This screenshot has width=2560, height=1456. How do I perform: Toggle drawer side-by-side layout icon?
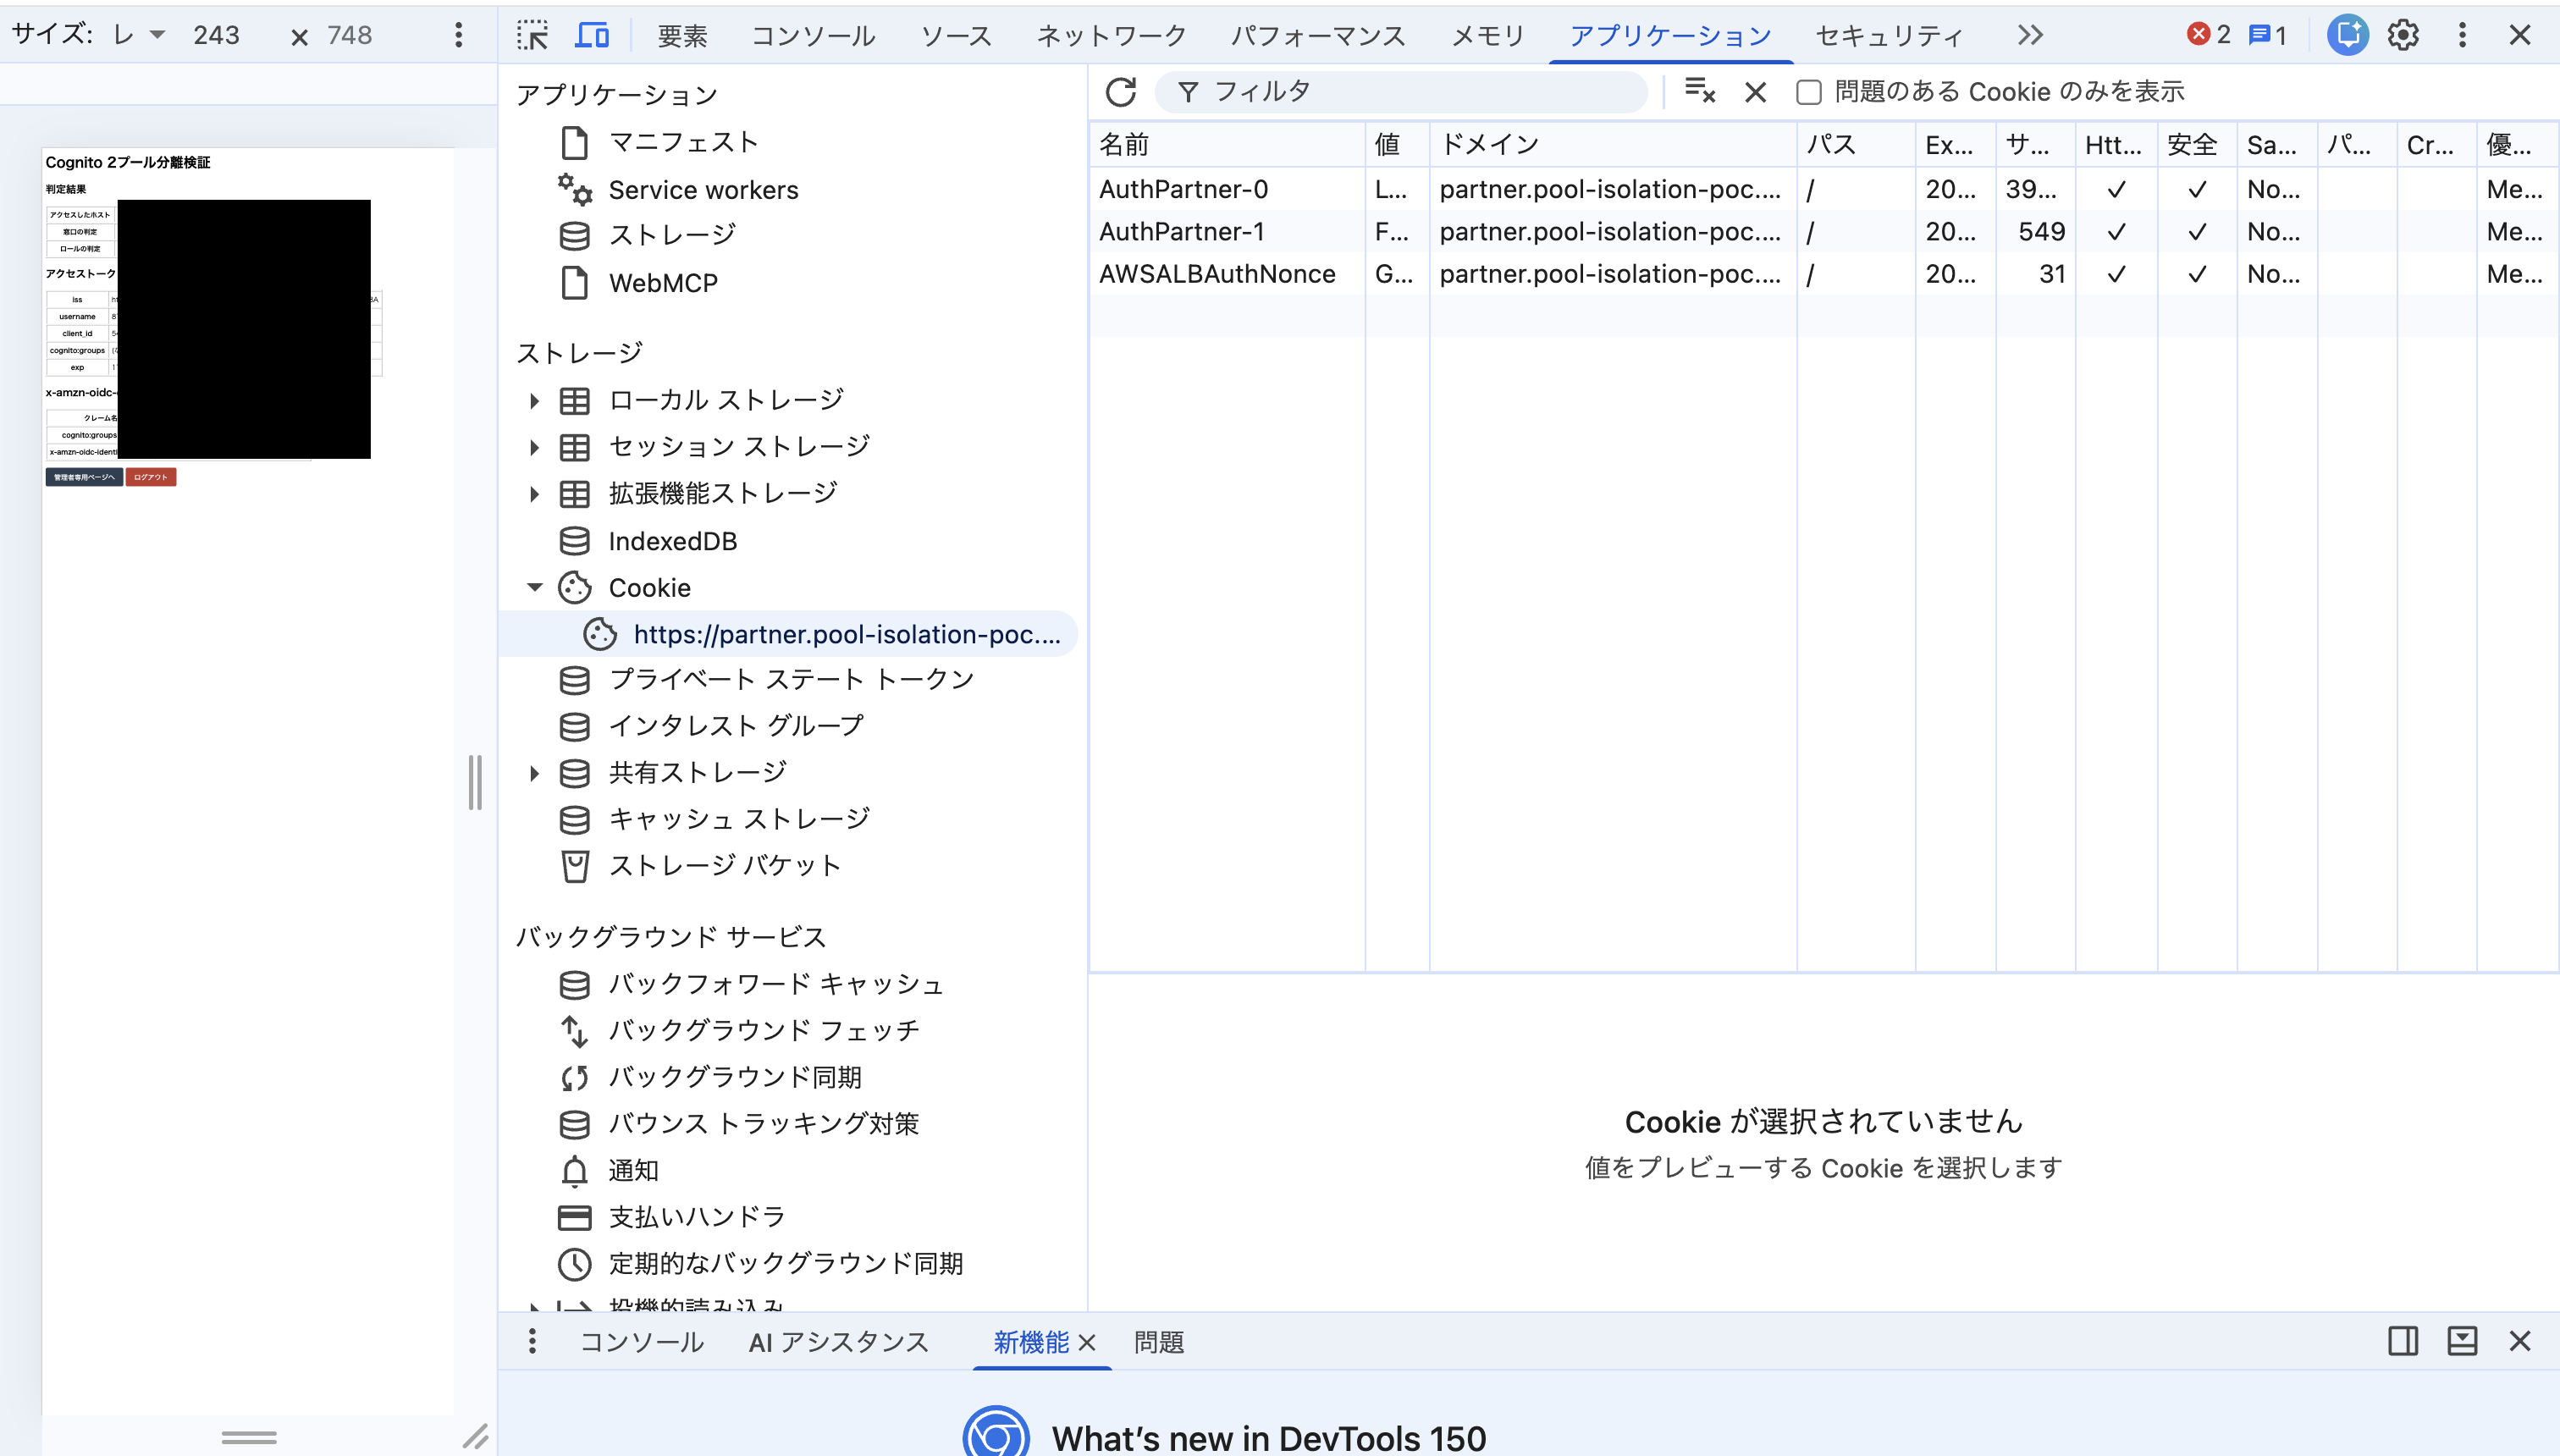click(x=2403, y=1341)
